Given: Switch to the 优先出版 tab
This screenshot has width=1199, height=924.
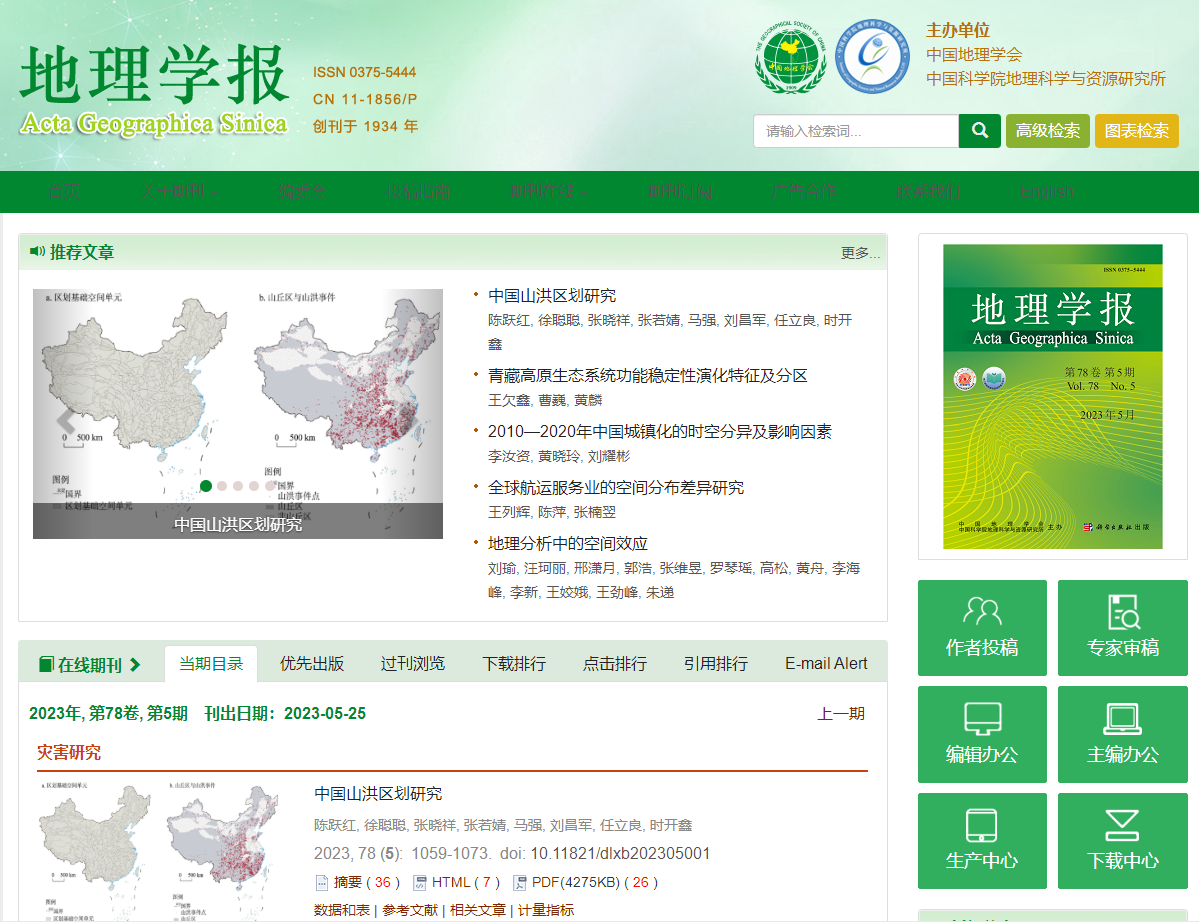Looking at the screenshot, I should coord(312,664).
